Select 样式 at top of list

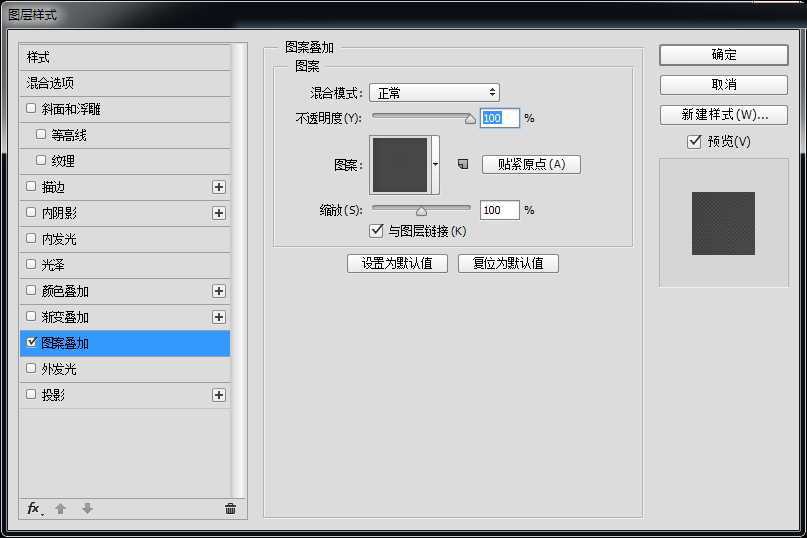click(x=38, y=57)
